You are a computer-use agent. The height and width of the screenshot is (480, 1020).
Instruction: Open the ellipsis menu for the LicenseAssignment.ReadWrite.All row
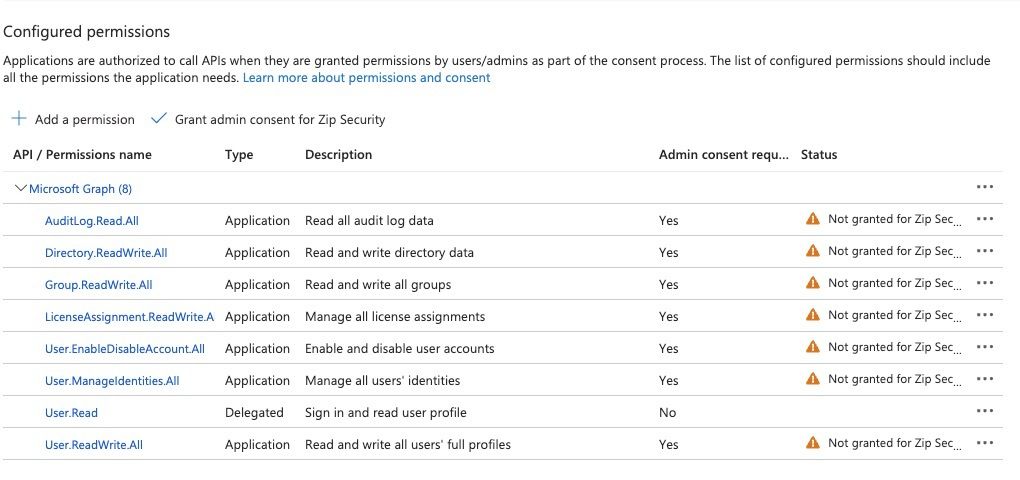tap(985, 315)
